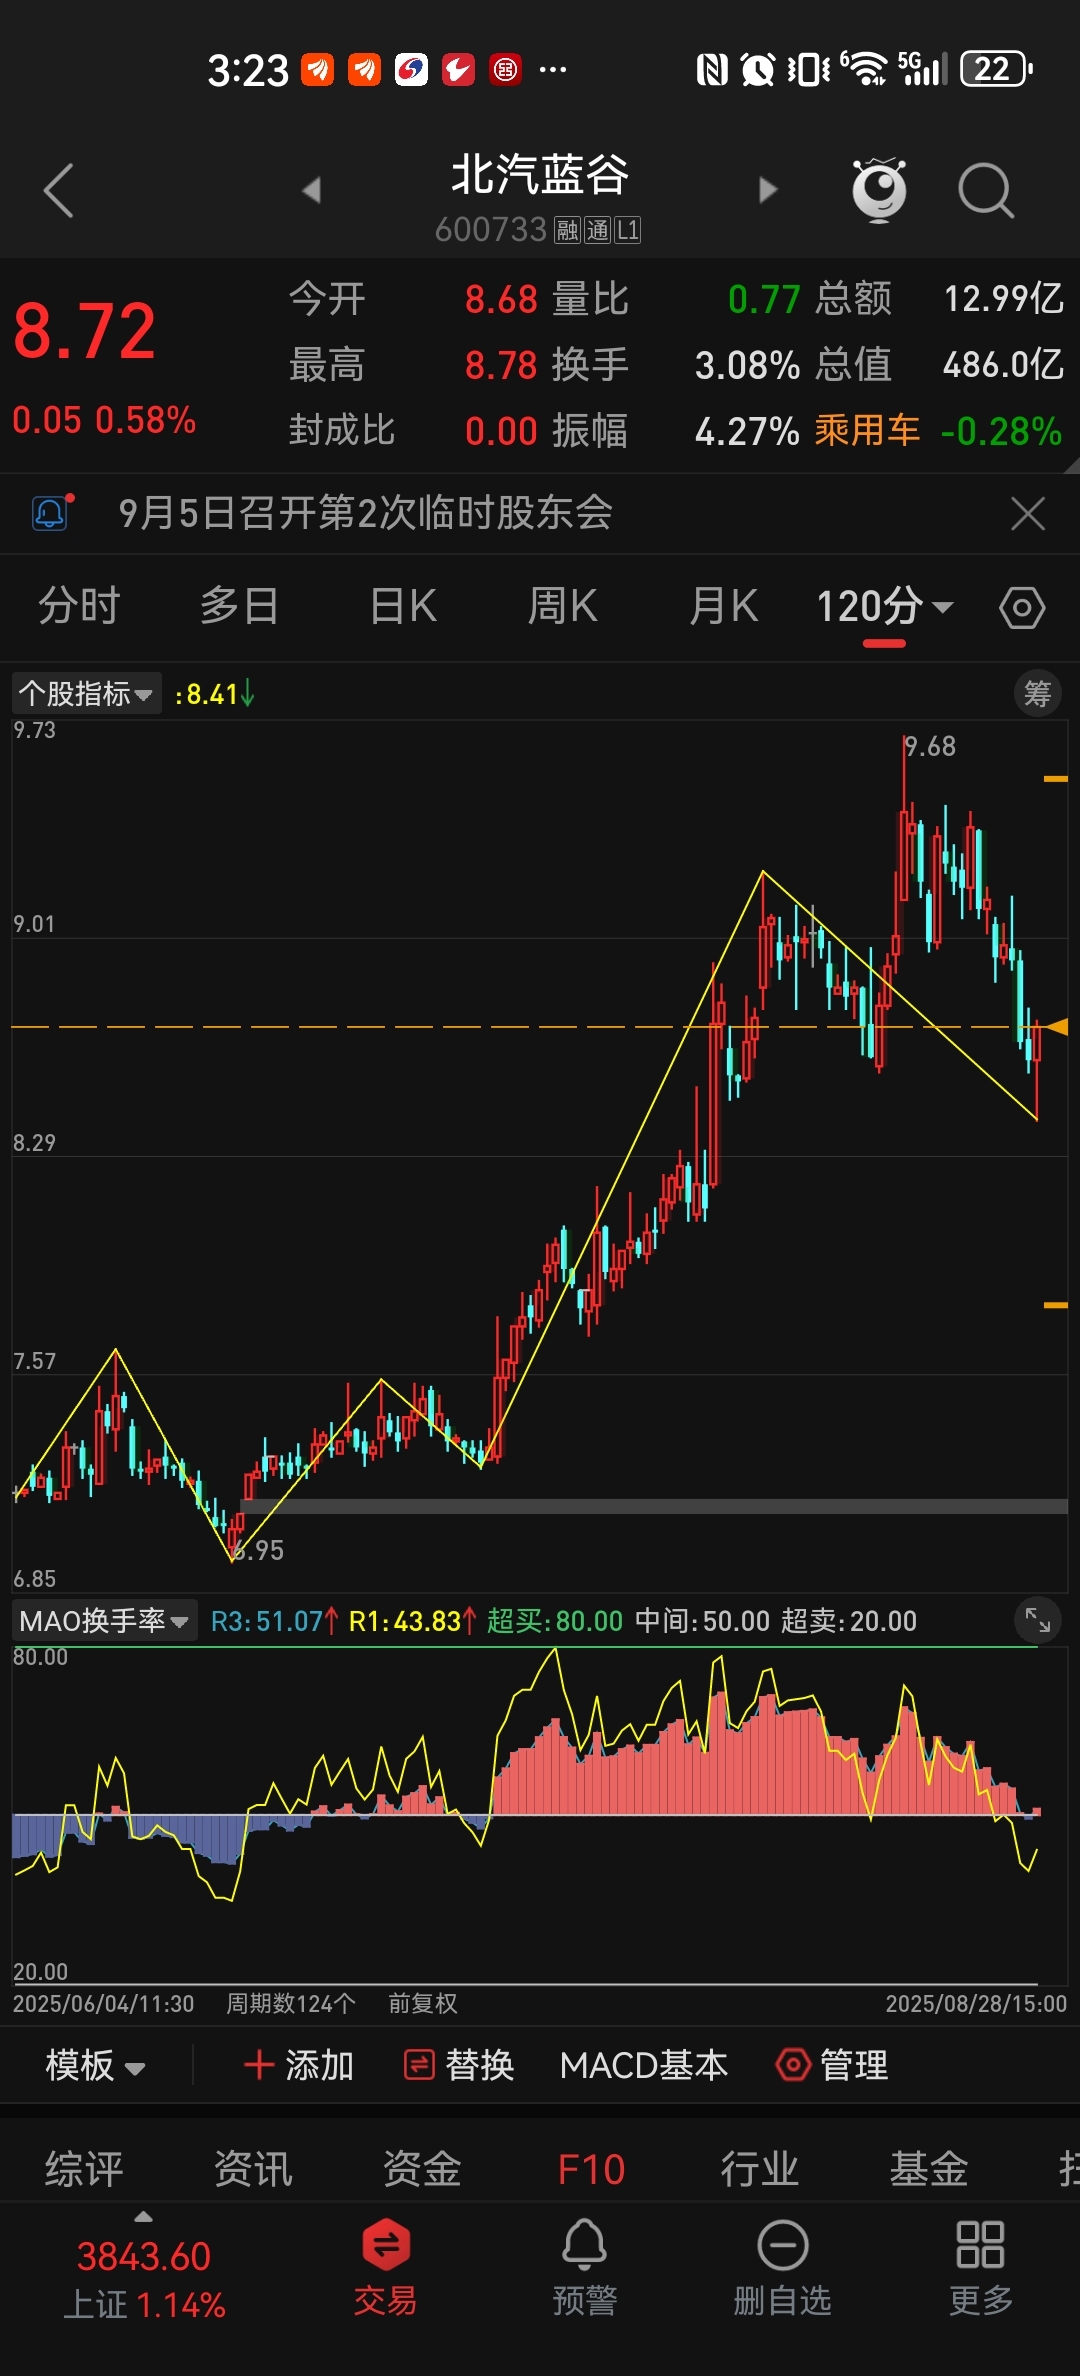
Task: Tap the 量比 0.77 value
Action: click(x=764, y=299)
